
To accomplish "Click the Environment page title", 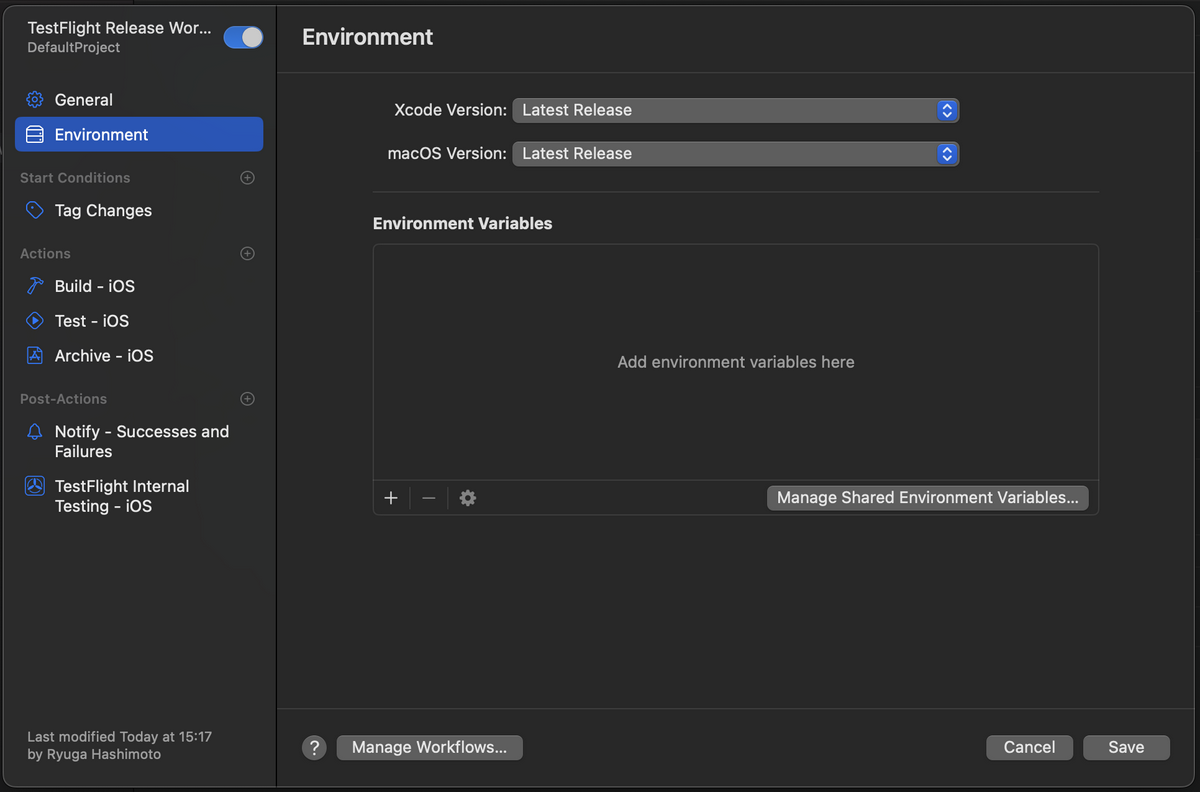I will point(368,37).
